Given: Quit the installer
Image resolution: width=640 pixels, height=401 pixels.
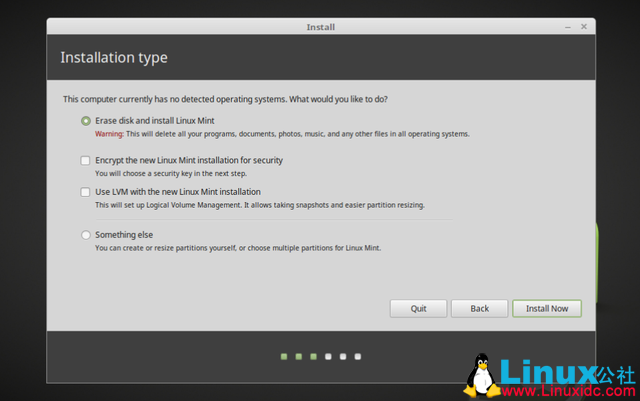Looking at the screenshot, I should pyautogui.click(x=418, y=309).
